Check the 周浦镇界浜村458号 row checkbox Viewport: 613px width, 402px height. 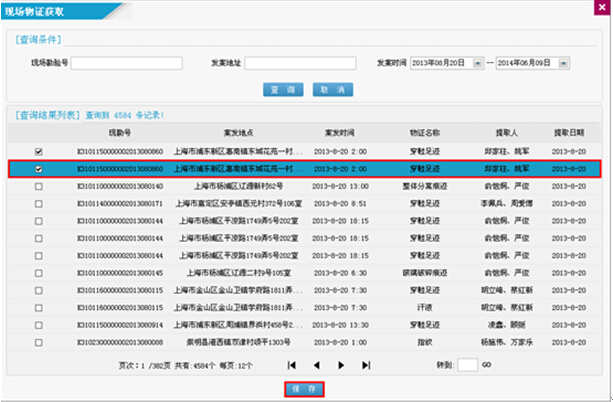click(38, 325)
